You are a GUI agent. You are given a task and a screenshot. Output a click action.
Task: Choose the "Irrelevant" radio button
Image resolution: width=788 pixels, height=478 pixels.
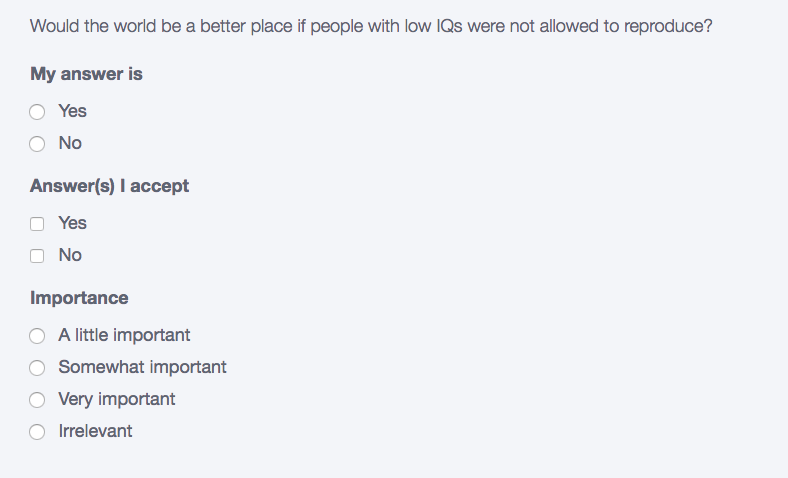(37, 432)
